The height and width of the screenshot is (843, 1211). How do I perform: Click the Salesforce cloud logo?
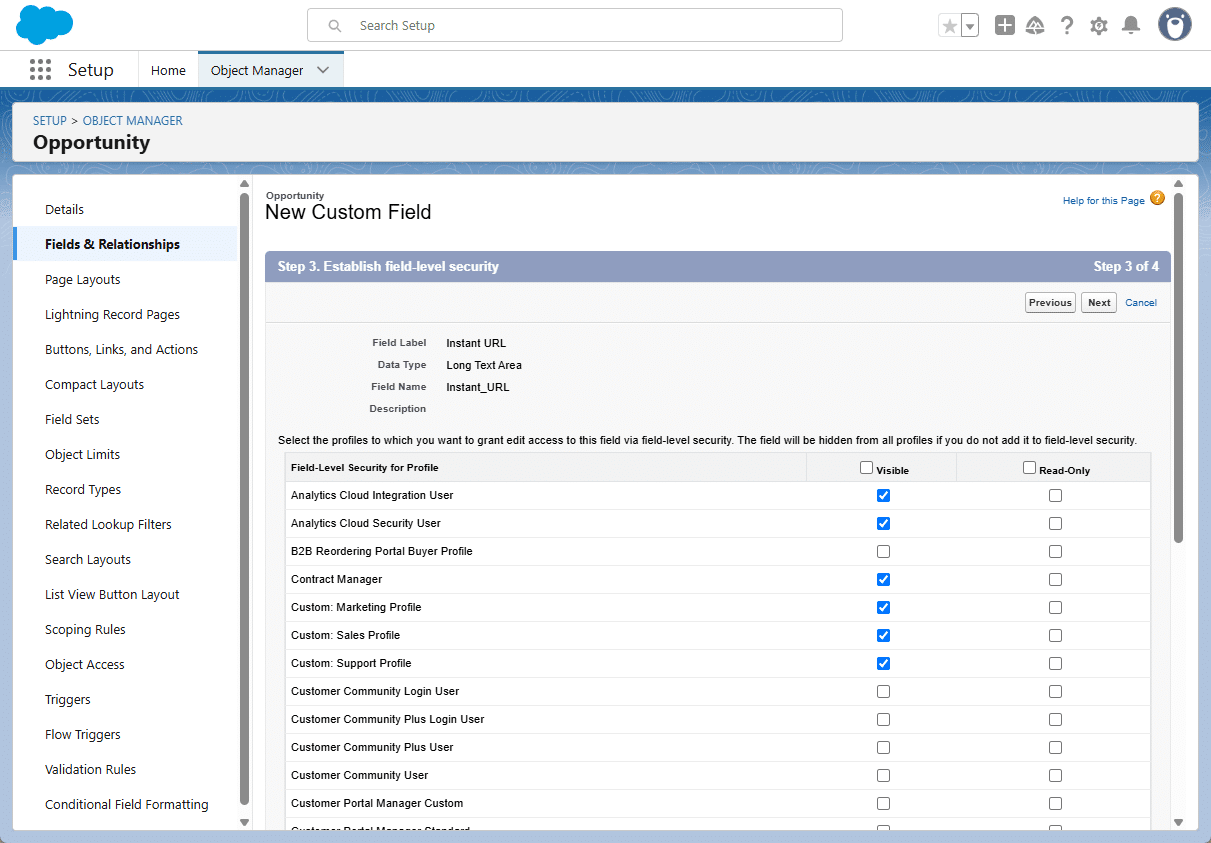tap(45, 25)
